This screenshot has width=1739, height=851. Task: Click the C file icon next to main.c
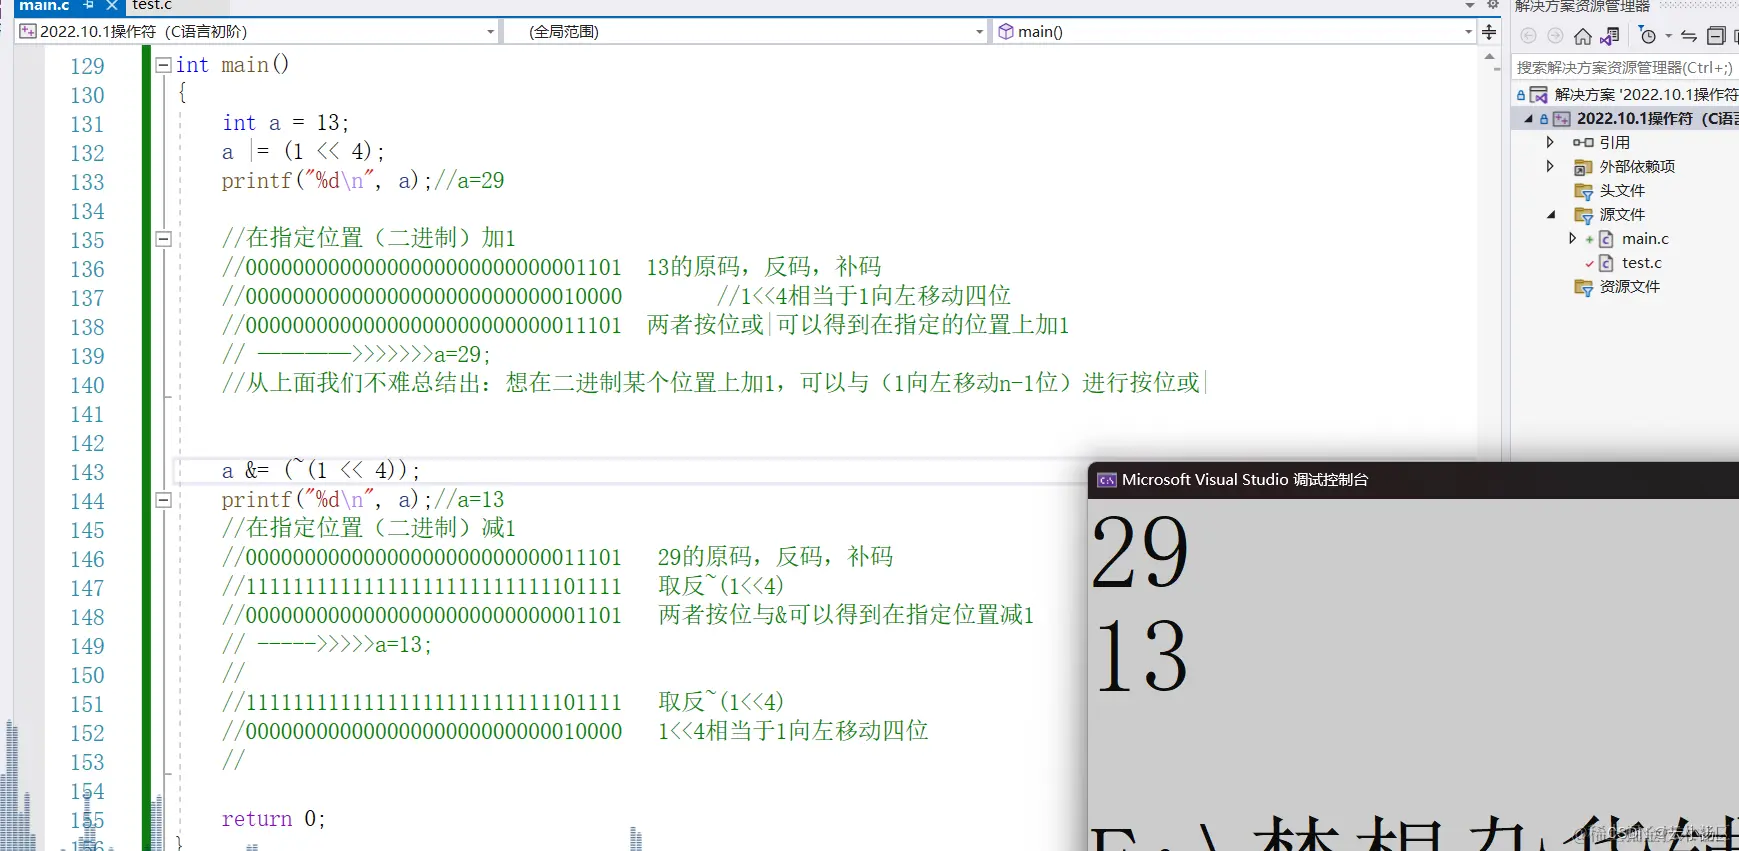click(1606, 239)
